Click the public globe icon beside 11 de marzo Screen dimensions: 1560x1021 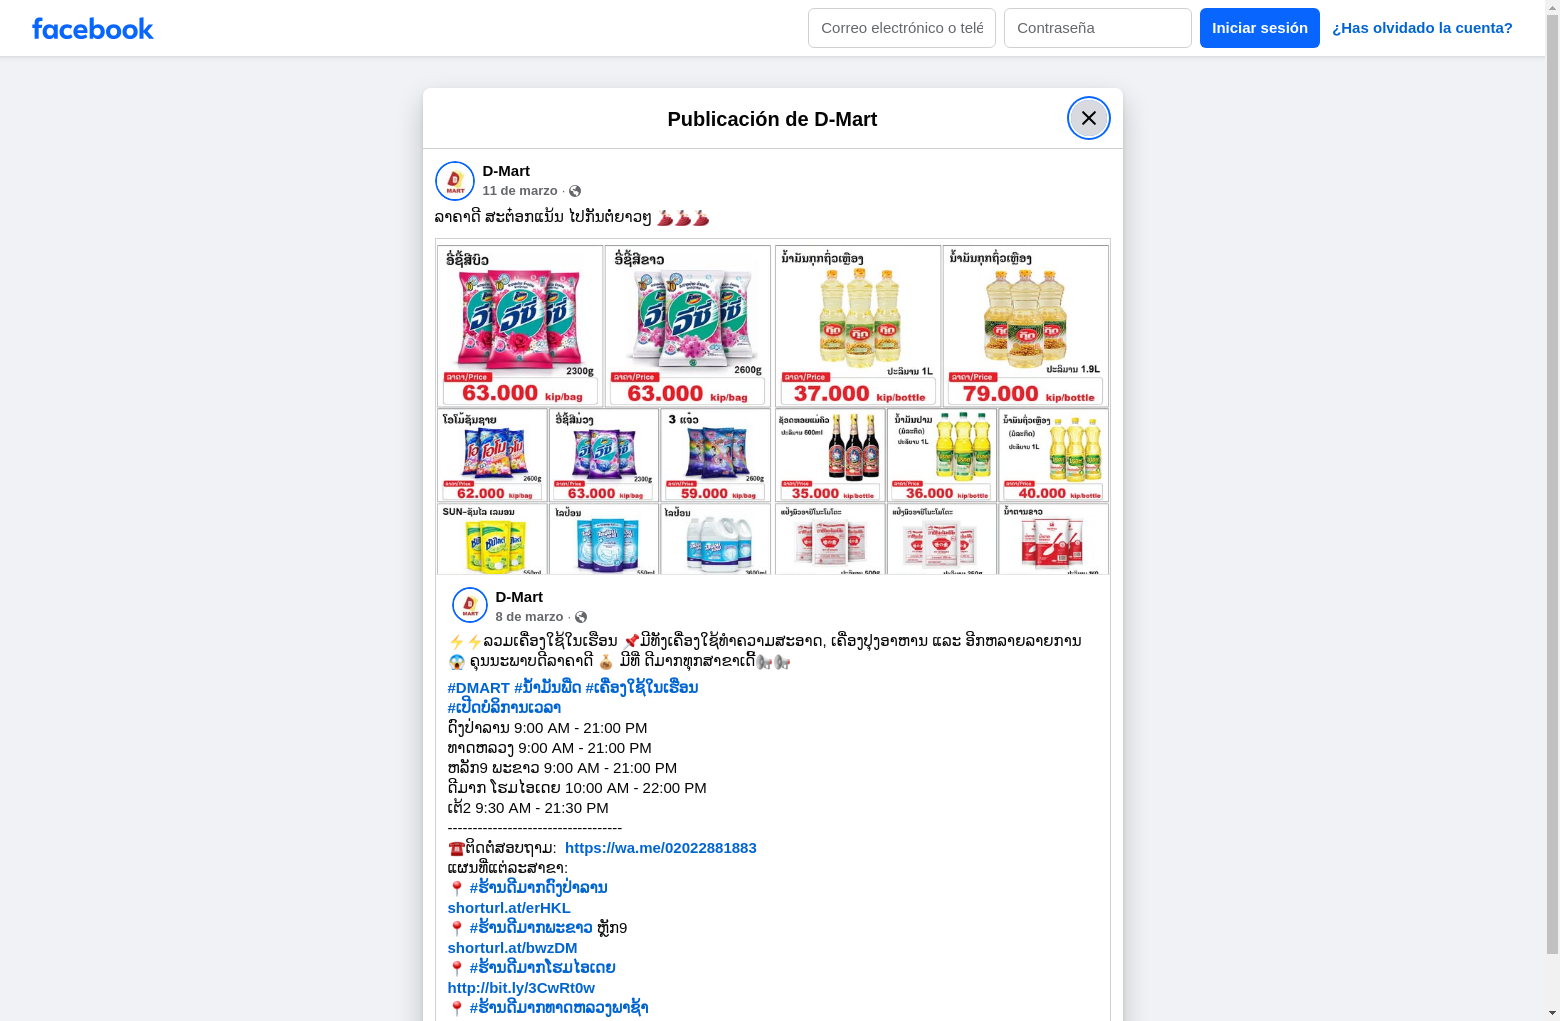point(575,191)
